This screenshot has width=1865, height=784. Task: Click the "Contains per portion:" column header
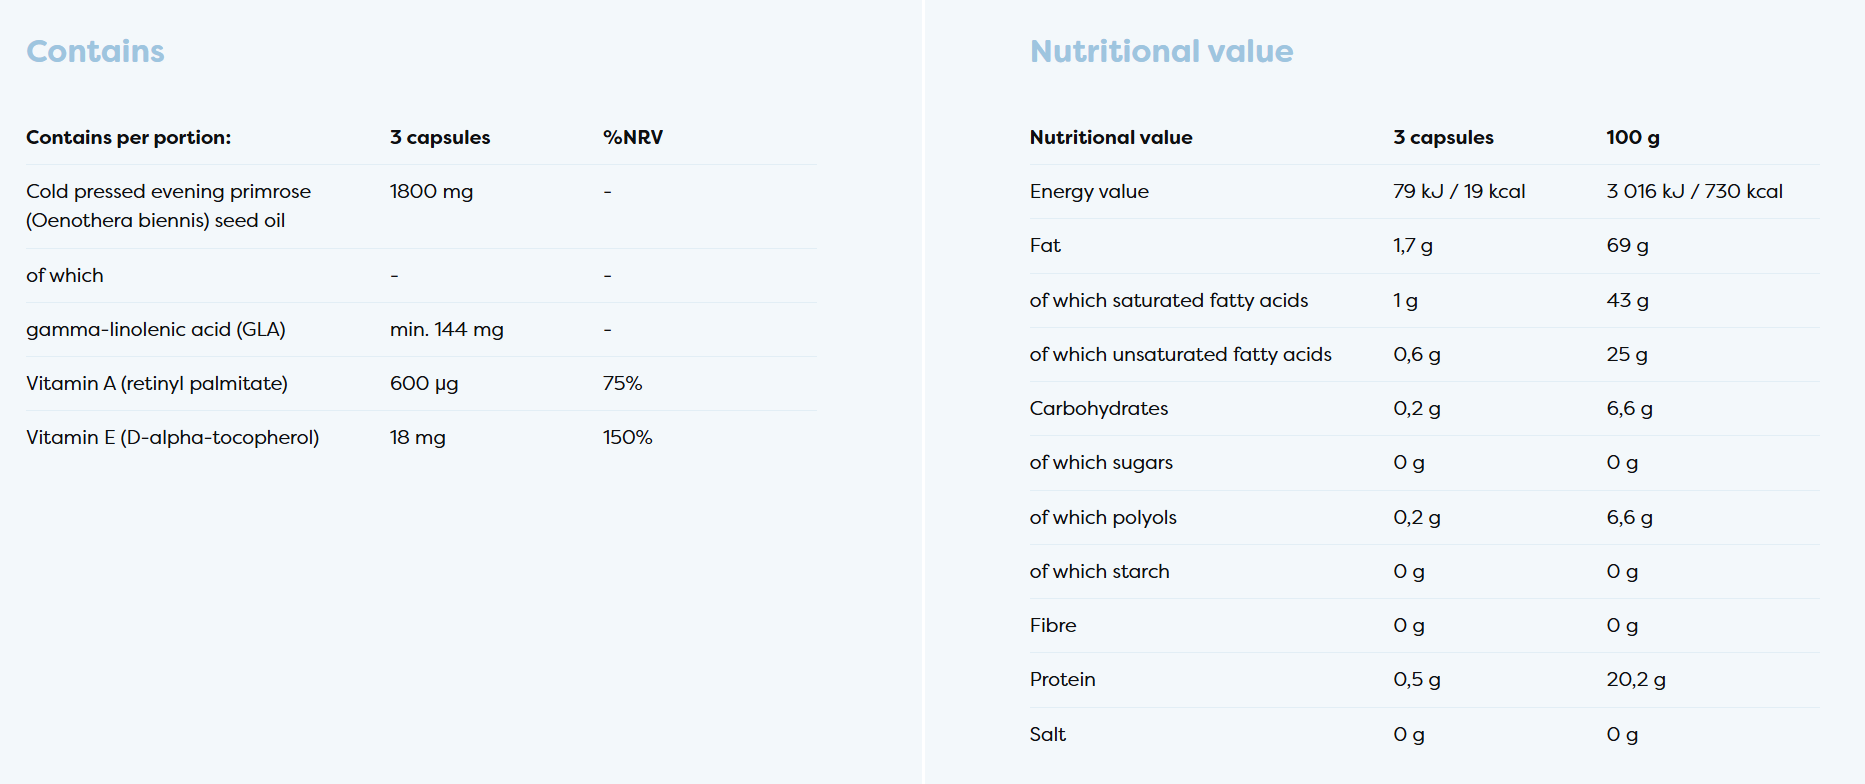128,138
